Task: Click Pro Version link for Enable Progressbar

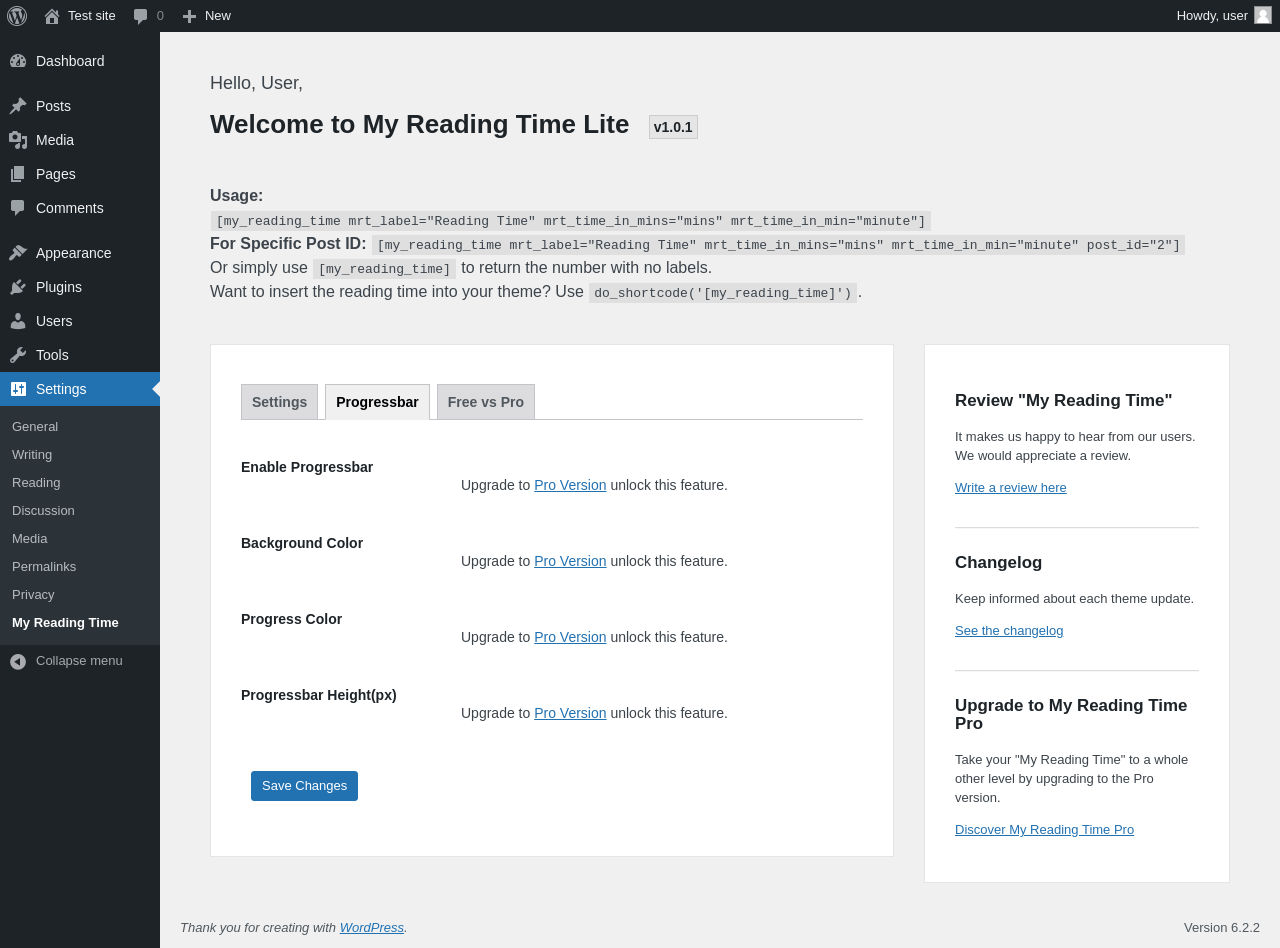Action: click(x=570, y=485)
